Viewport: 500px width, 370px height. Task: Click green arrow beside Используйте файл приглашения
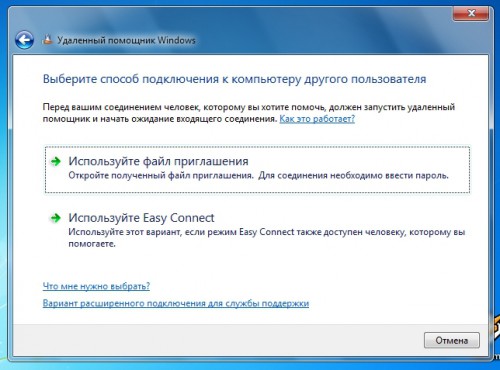(x=56, y=161)
